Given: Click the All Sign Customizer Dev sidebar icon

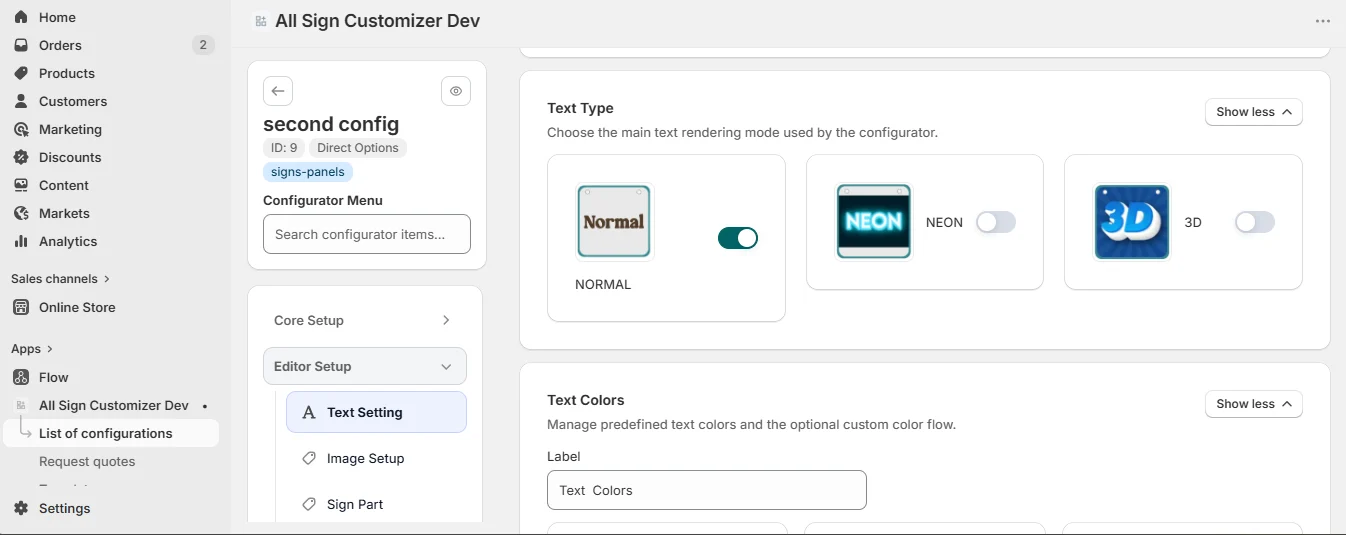Looking at the screenshot, I should click(x=21, y=405).
